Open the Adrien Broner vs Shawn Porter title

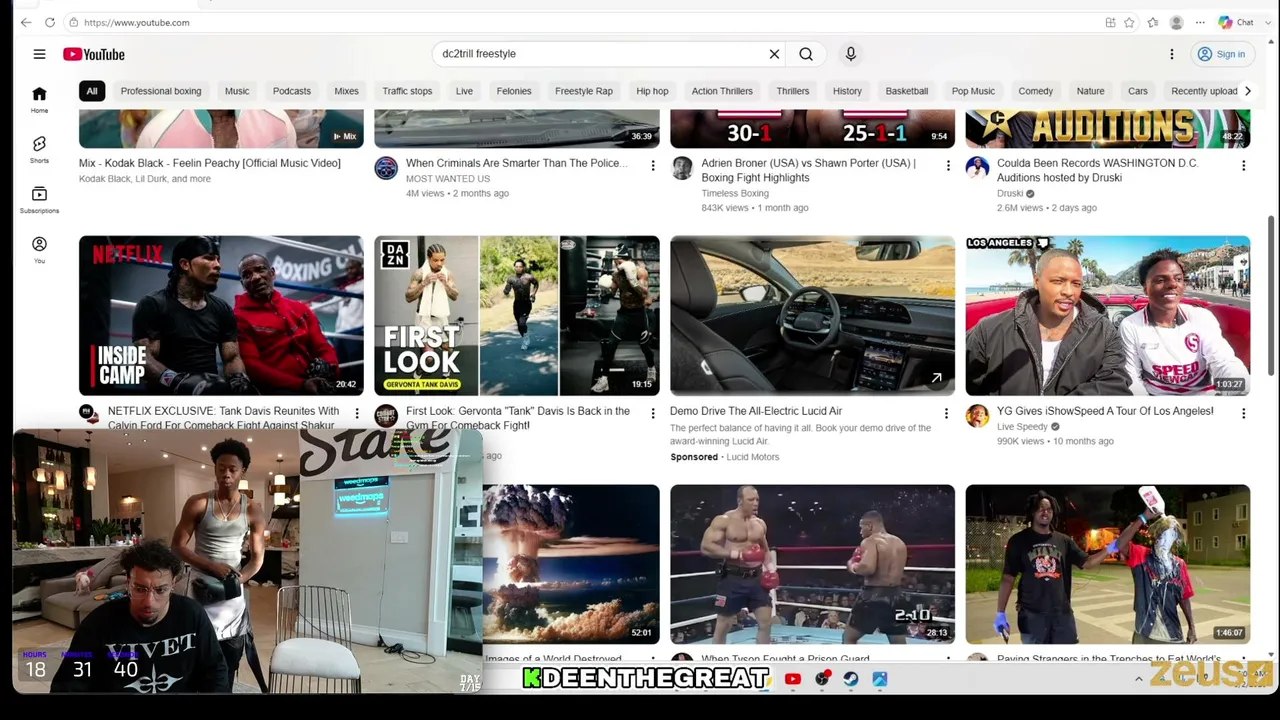[x=808, y=170]
